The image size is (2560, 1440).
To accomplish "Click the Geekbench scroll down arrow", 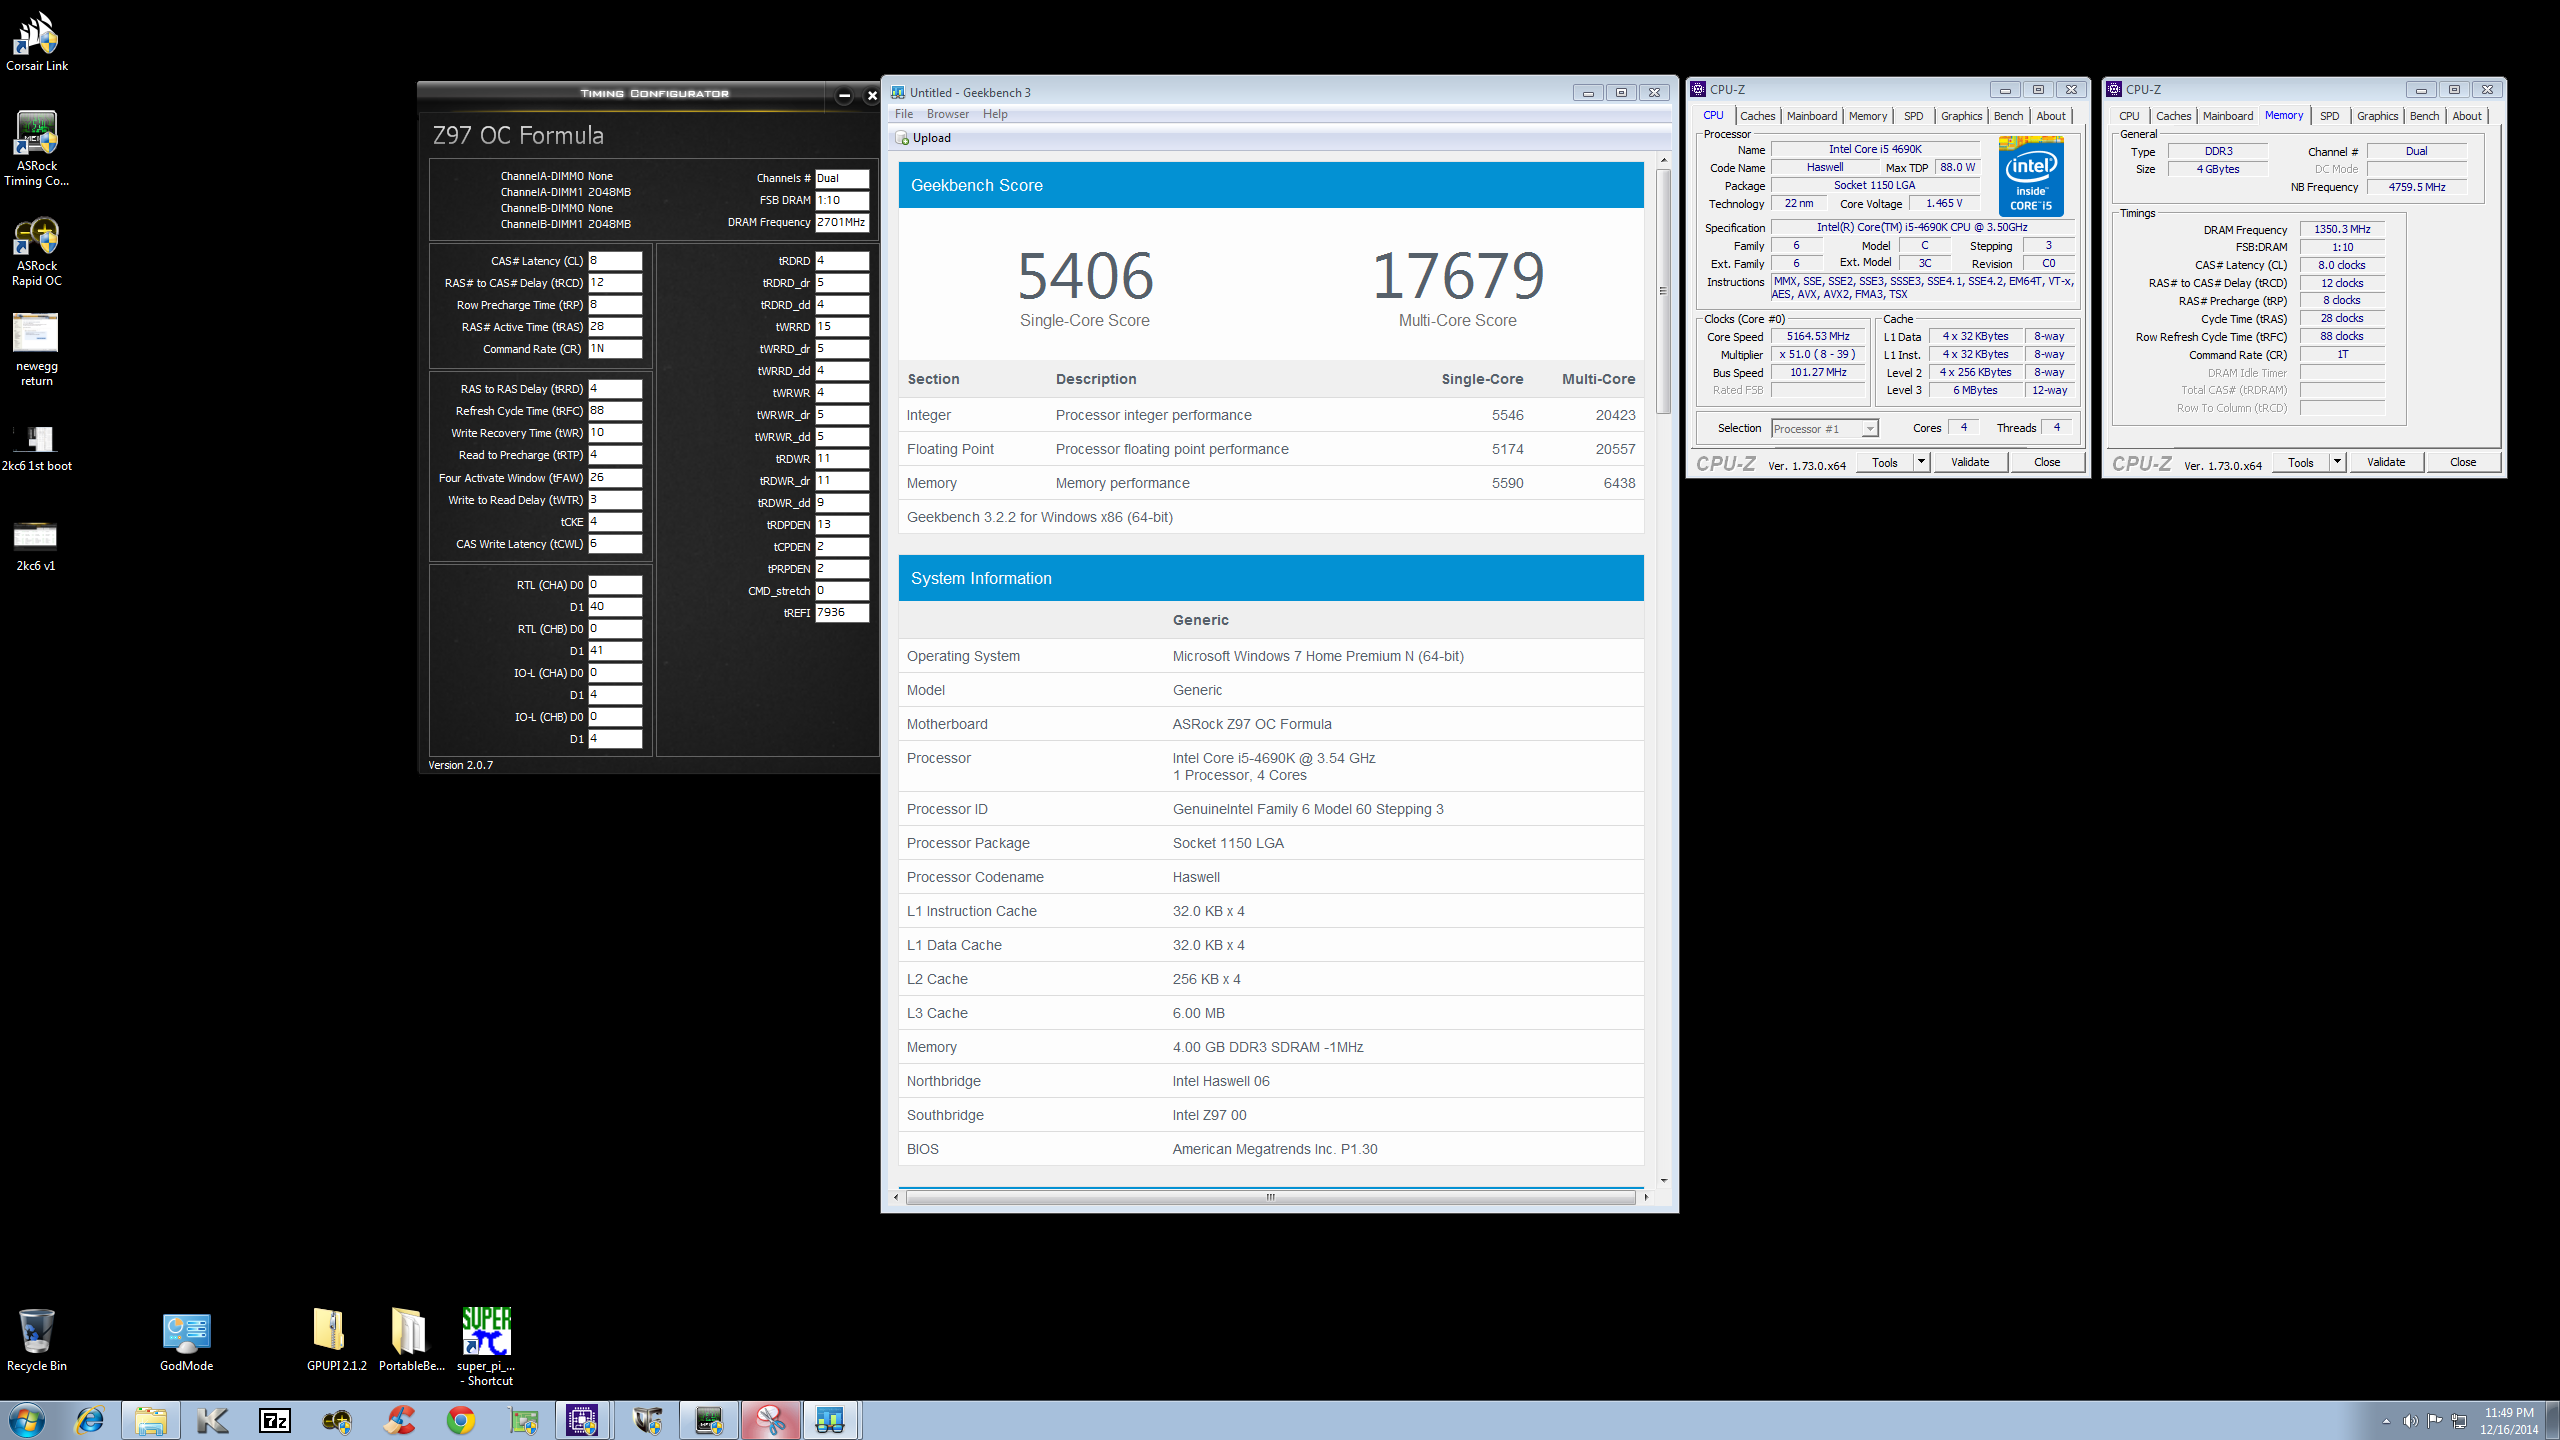I will [1663, 1180].
